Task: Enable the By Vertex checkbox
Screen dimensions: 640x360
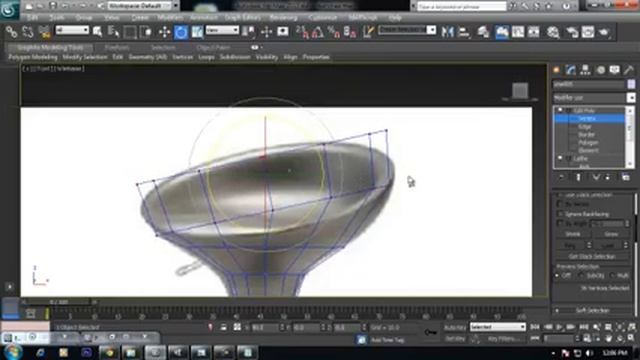Action: (560, 204)
